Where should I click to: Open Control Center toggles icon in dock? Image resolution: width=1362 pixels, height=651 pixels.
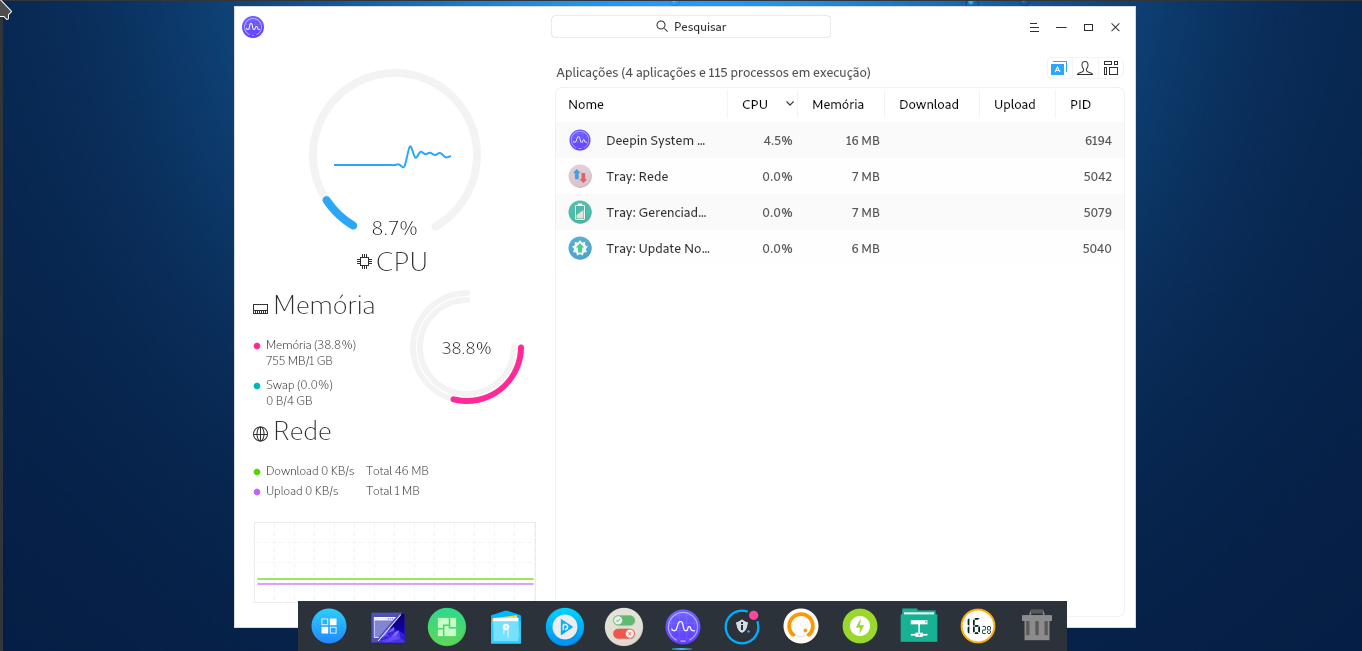(x=624, y=626)
